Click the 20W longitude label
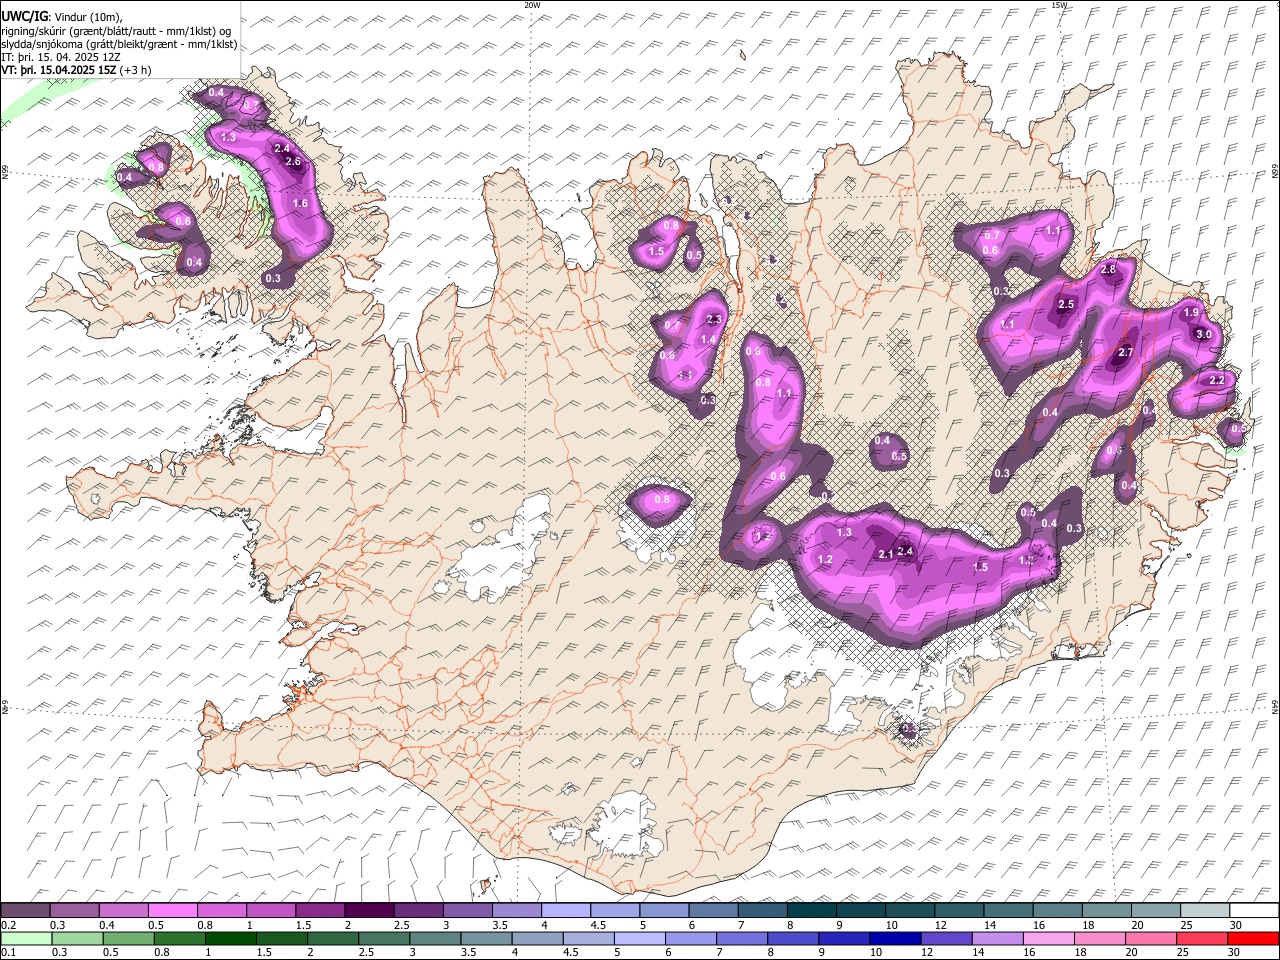1280x960 pixels. click(x=532, y=5)
